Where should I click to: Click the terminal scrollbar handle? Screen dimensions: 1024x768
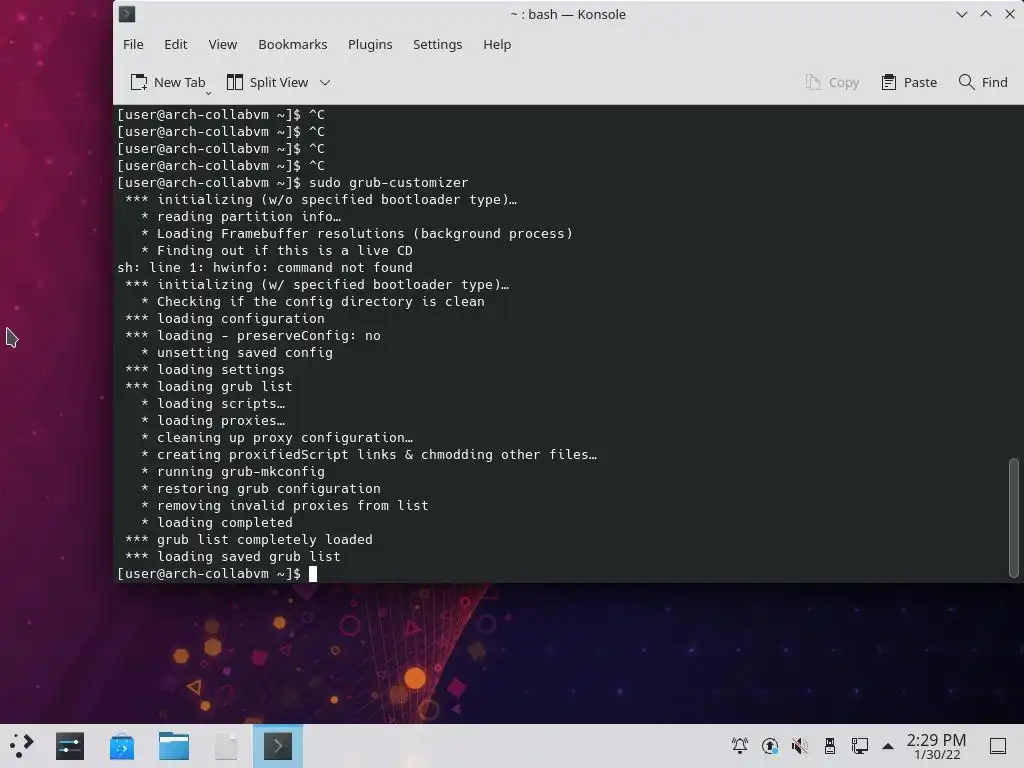pyautogui.click(x=1014, y=517)
